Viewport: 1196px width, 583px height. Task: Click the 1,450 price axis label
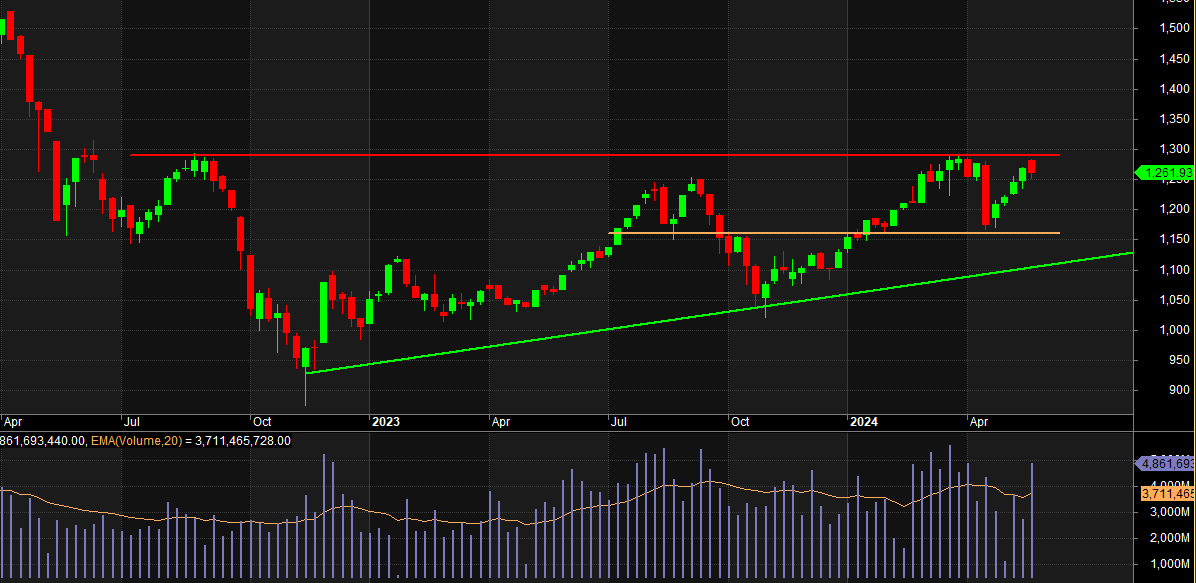click(x=1174, y=59)
